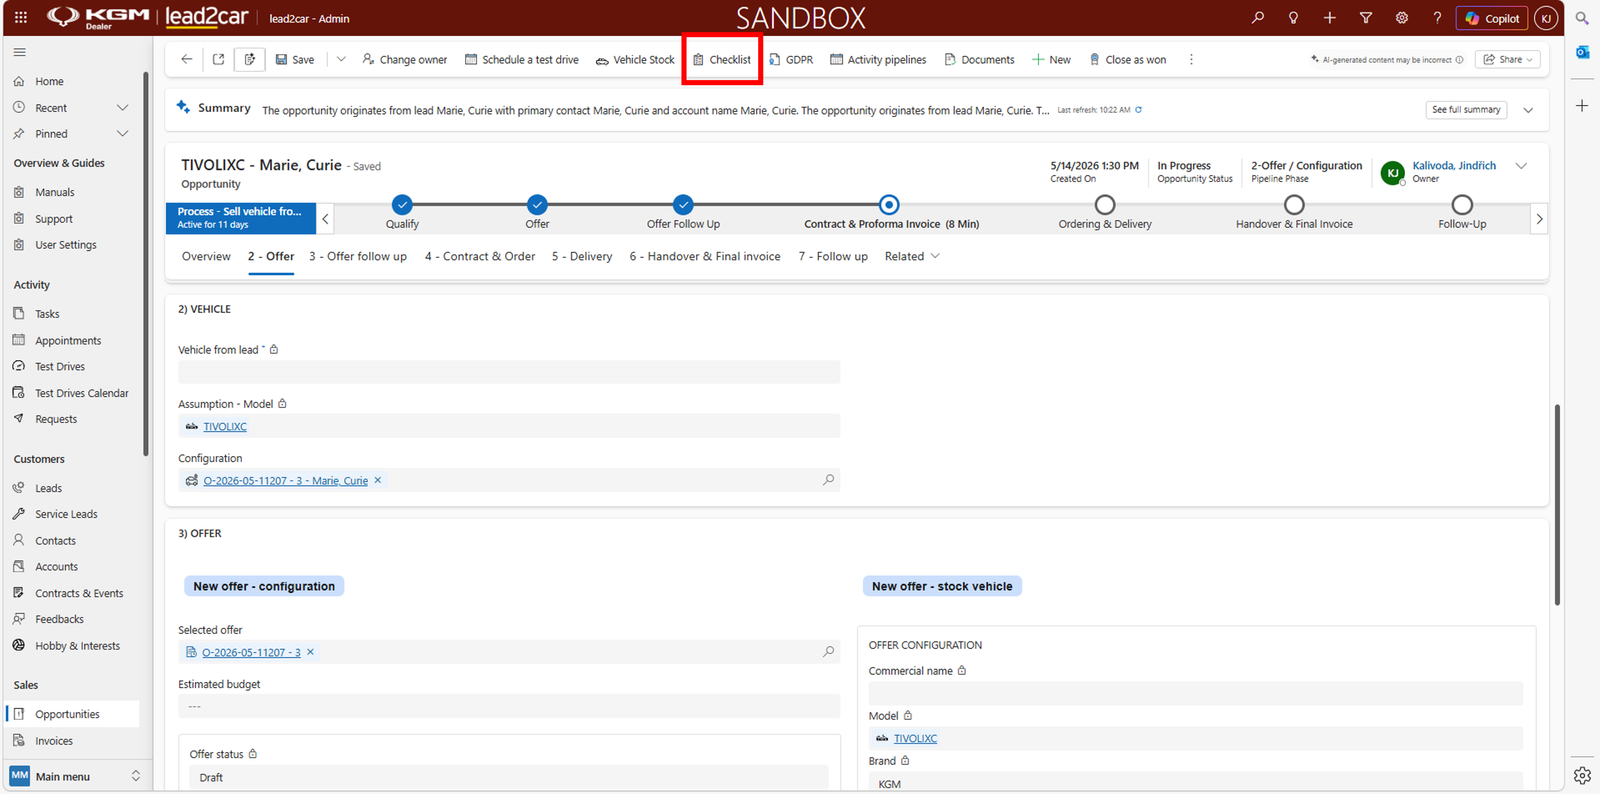This screenshot has width=1600, height=794.
Task: Click the Copilot button
Action: pos(1492,18)
